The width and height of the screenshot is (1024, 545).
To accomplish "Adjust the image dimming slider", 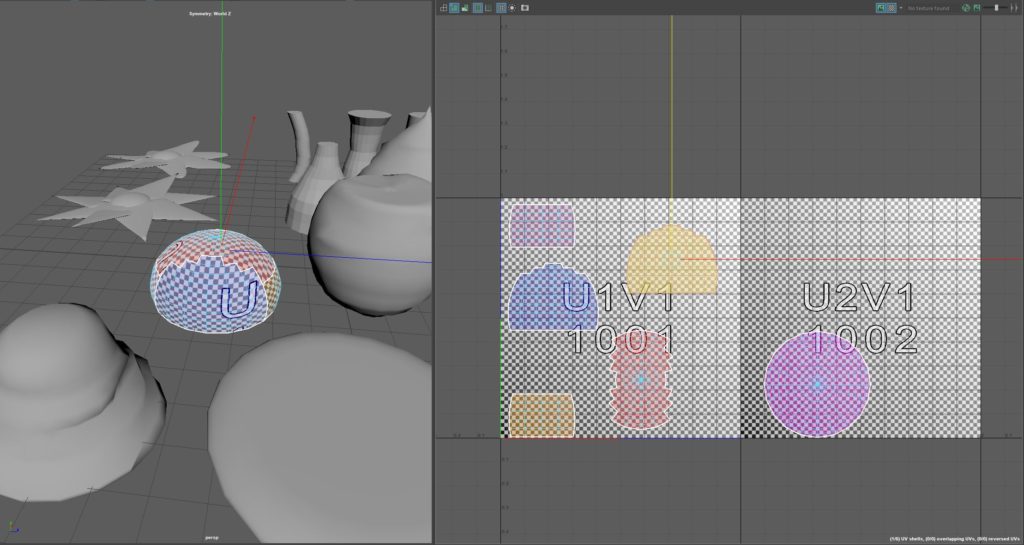I will tap(997, 7).
